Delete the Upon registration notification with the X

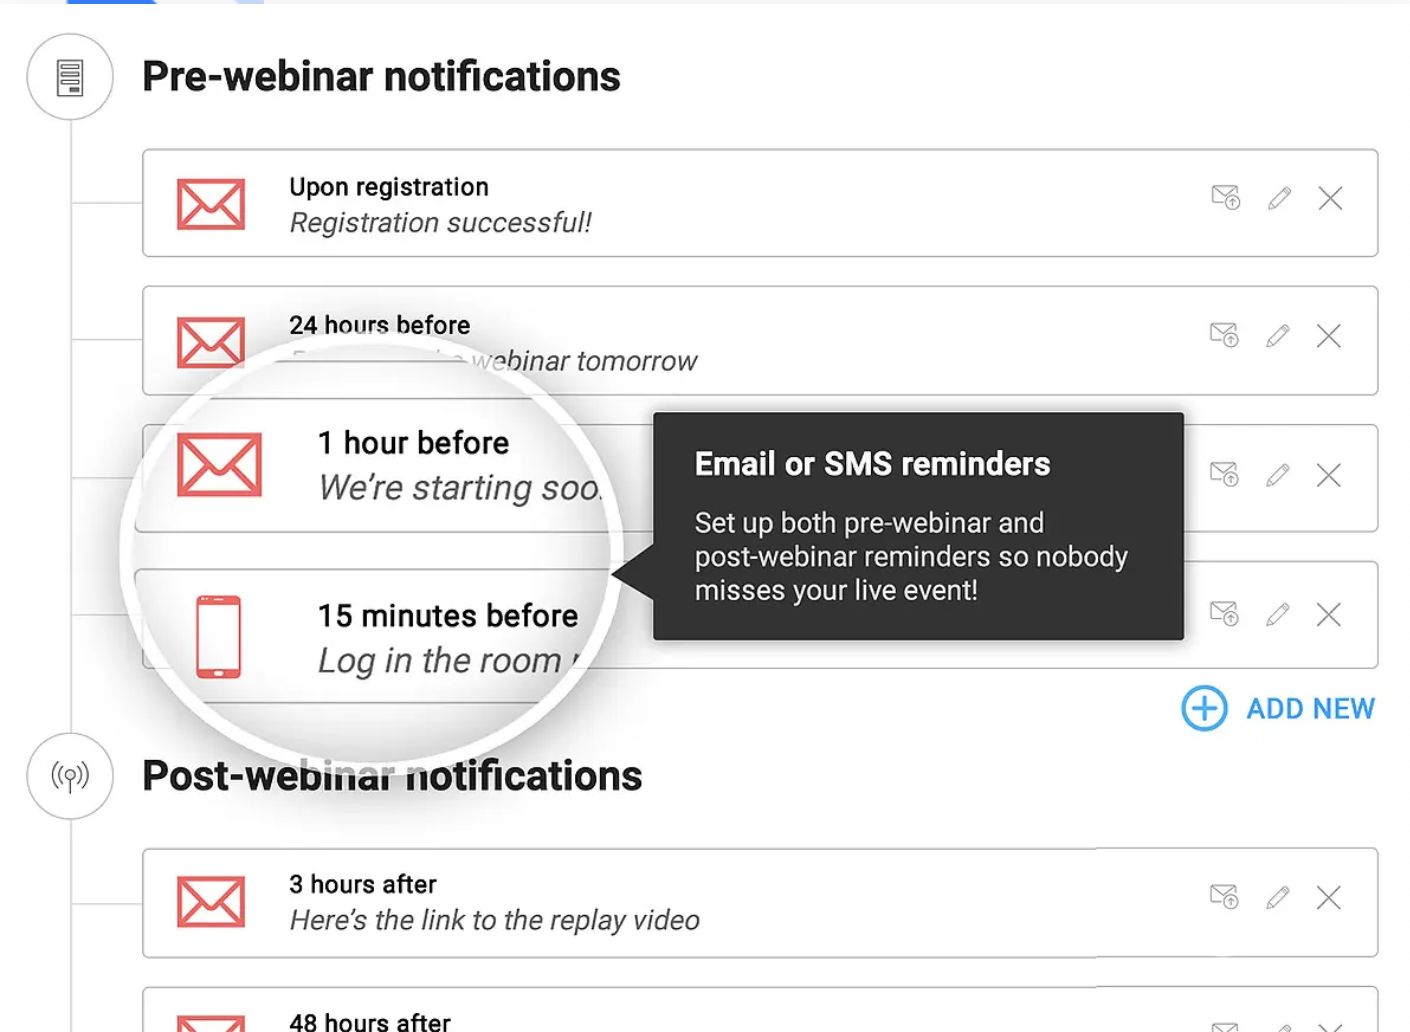tap(1330, 199)
